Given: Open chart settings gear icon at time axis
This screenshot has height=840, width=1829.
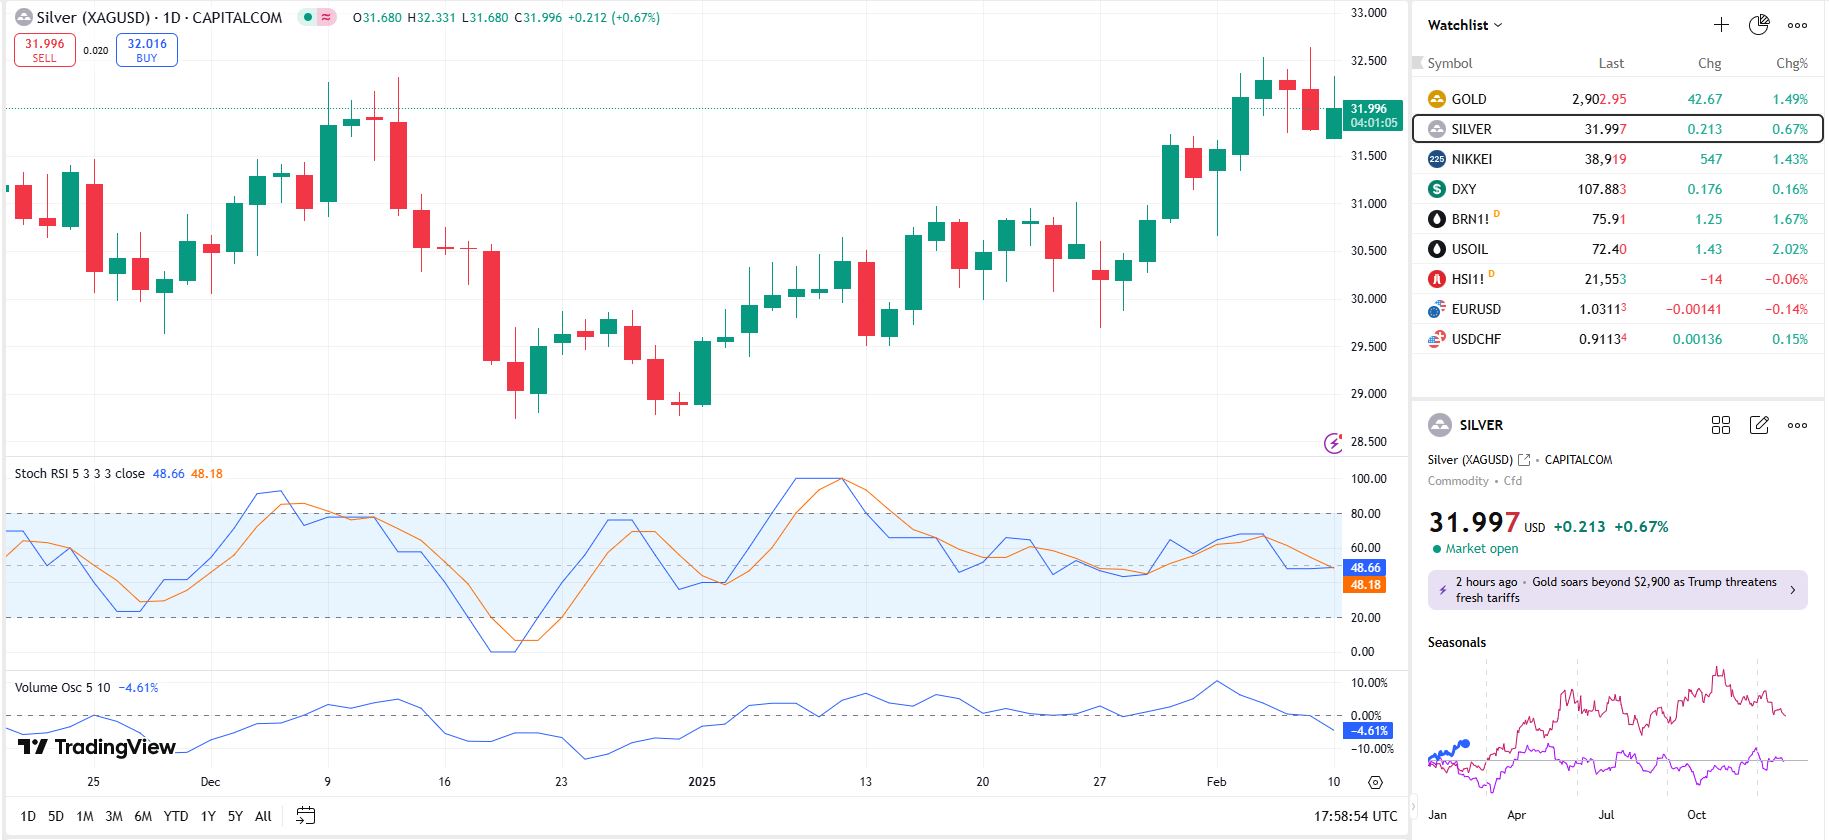Looking at the screenshot, I should coord(1375,782).
